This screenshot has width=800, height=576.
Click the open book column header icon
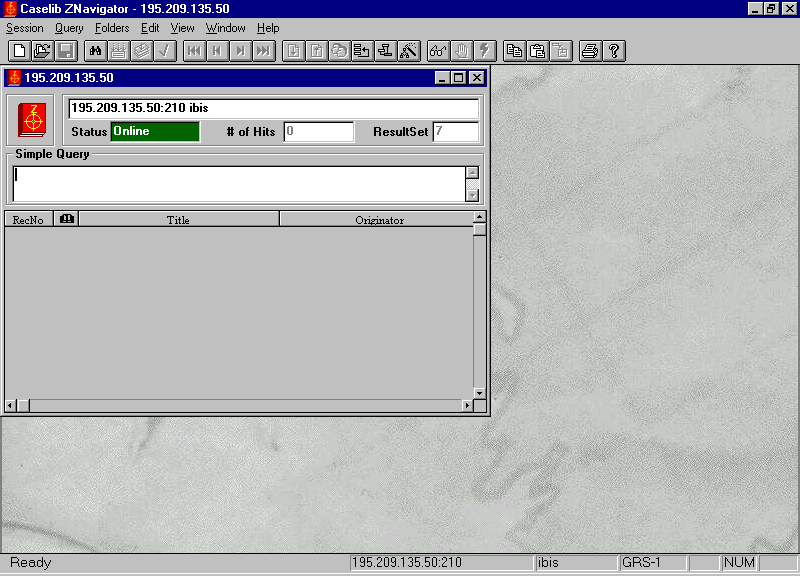pyautogui.click(x=66, y=219)
